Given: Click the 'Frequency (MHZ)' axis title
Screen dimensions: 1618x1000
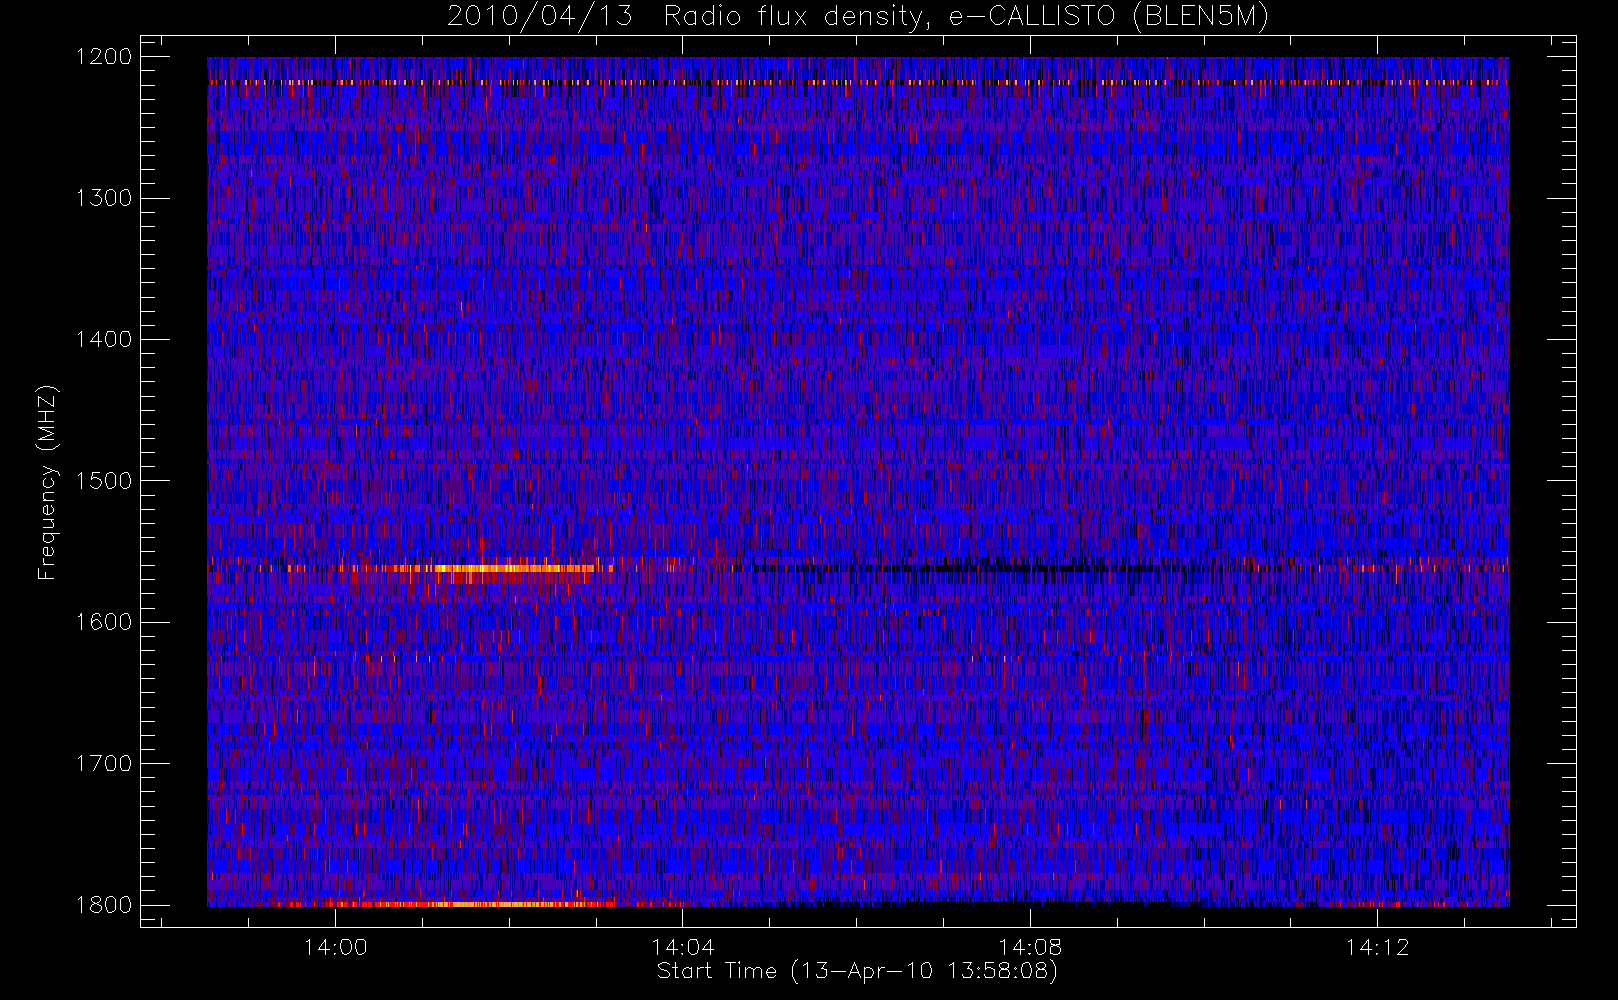Looking at the screenshot, I should click(x=47, y=482).
